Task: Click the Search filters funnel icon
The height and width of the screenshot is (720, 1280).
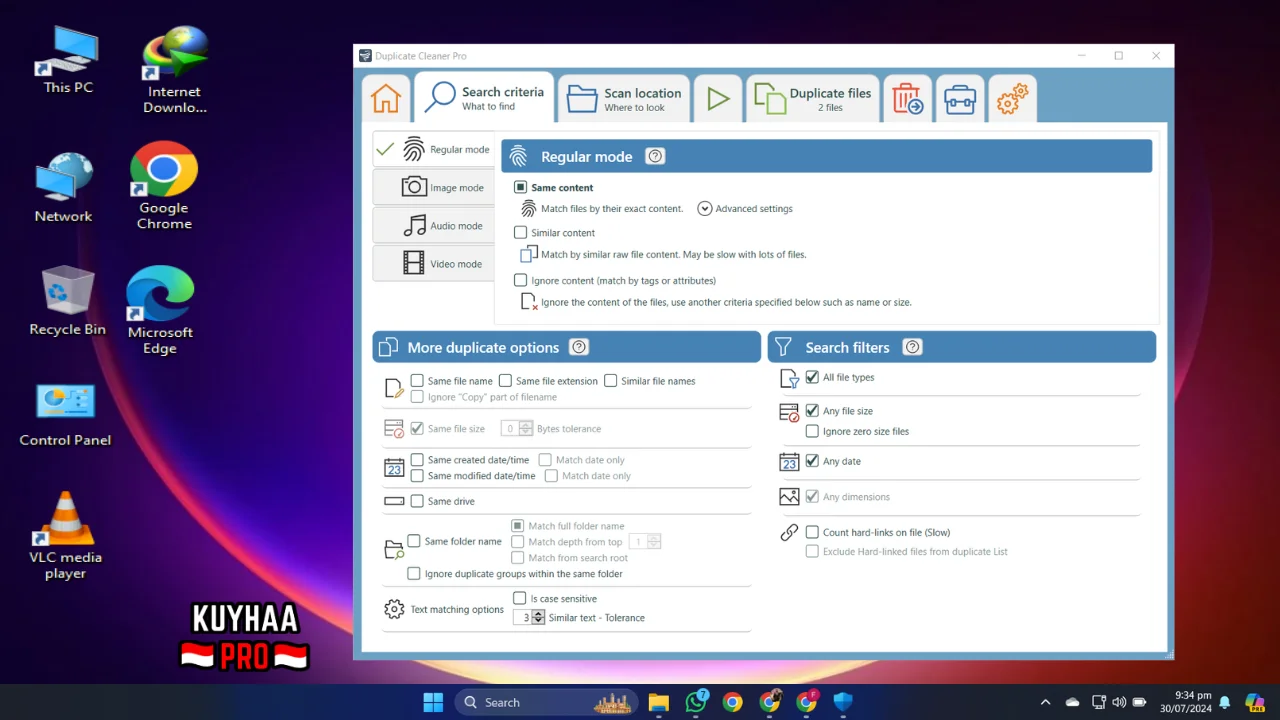Action: [783, 347]
